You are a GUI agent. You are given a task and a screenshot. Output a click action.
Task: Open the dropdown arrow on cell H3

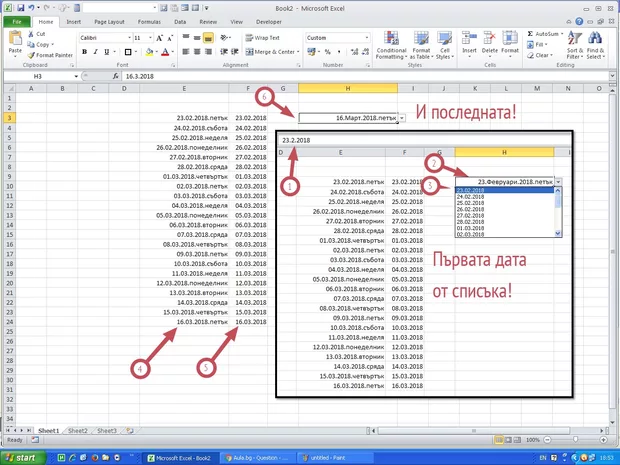401,118
